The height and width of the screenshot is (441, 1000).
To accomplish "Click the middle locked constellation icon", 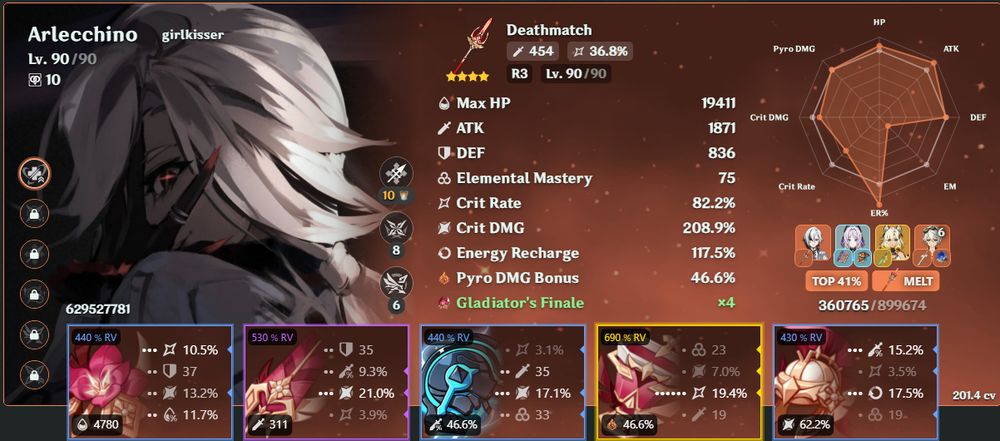I will 34,294.
